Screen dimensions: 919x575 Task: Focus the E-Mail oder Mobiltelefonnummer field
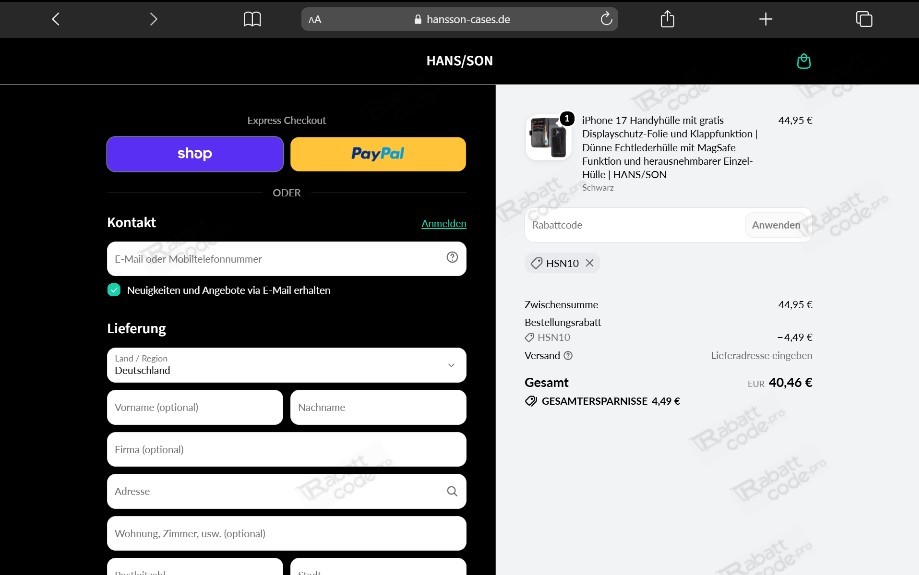(287, 258)
